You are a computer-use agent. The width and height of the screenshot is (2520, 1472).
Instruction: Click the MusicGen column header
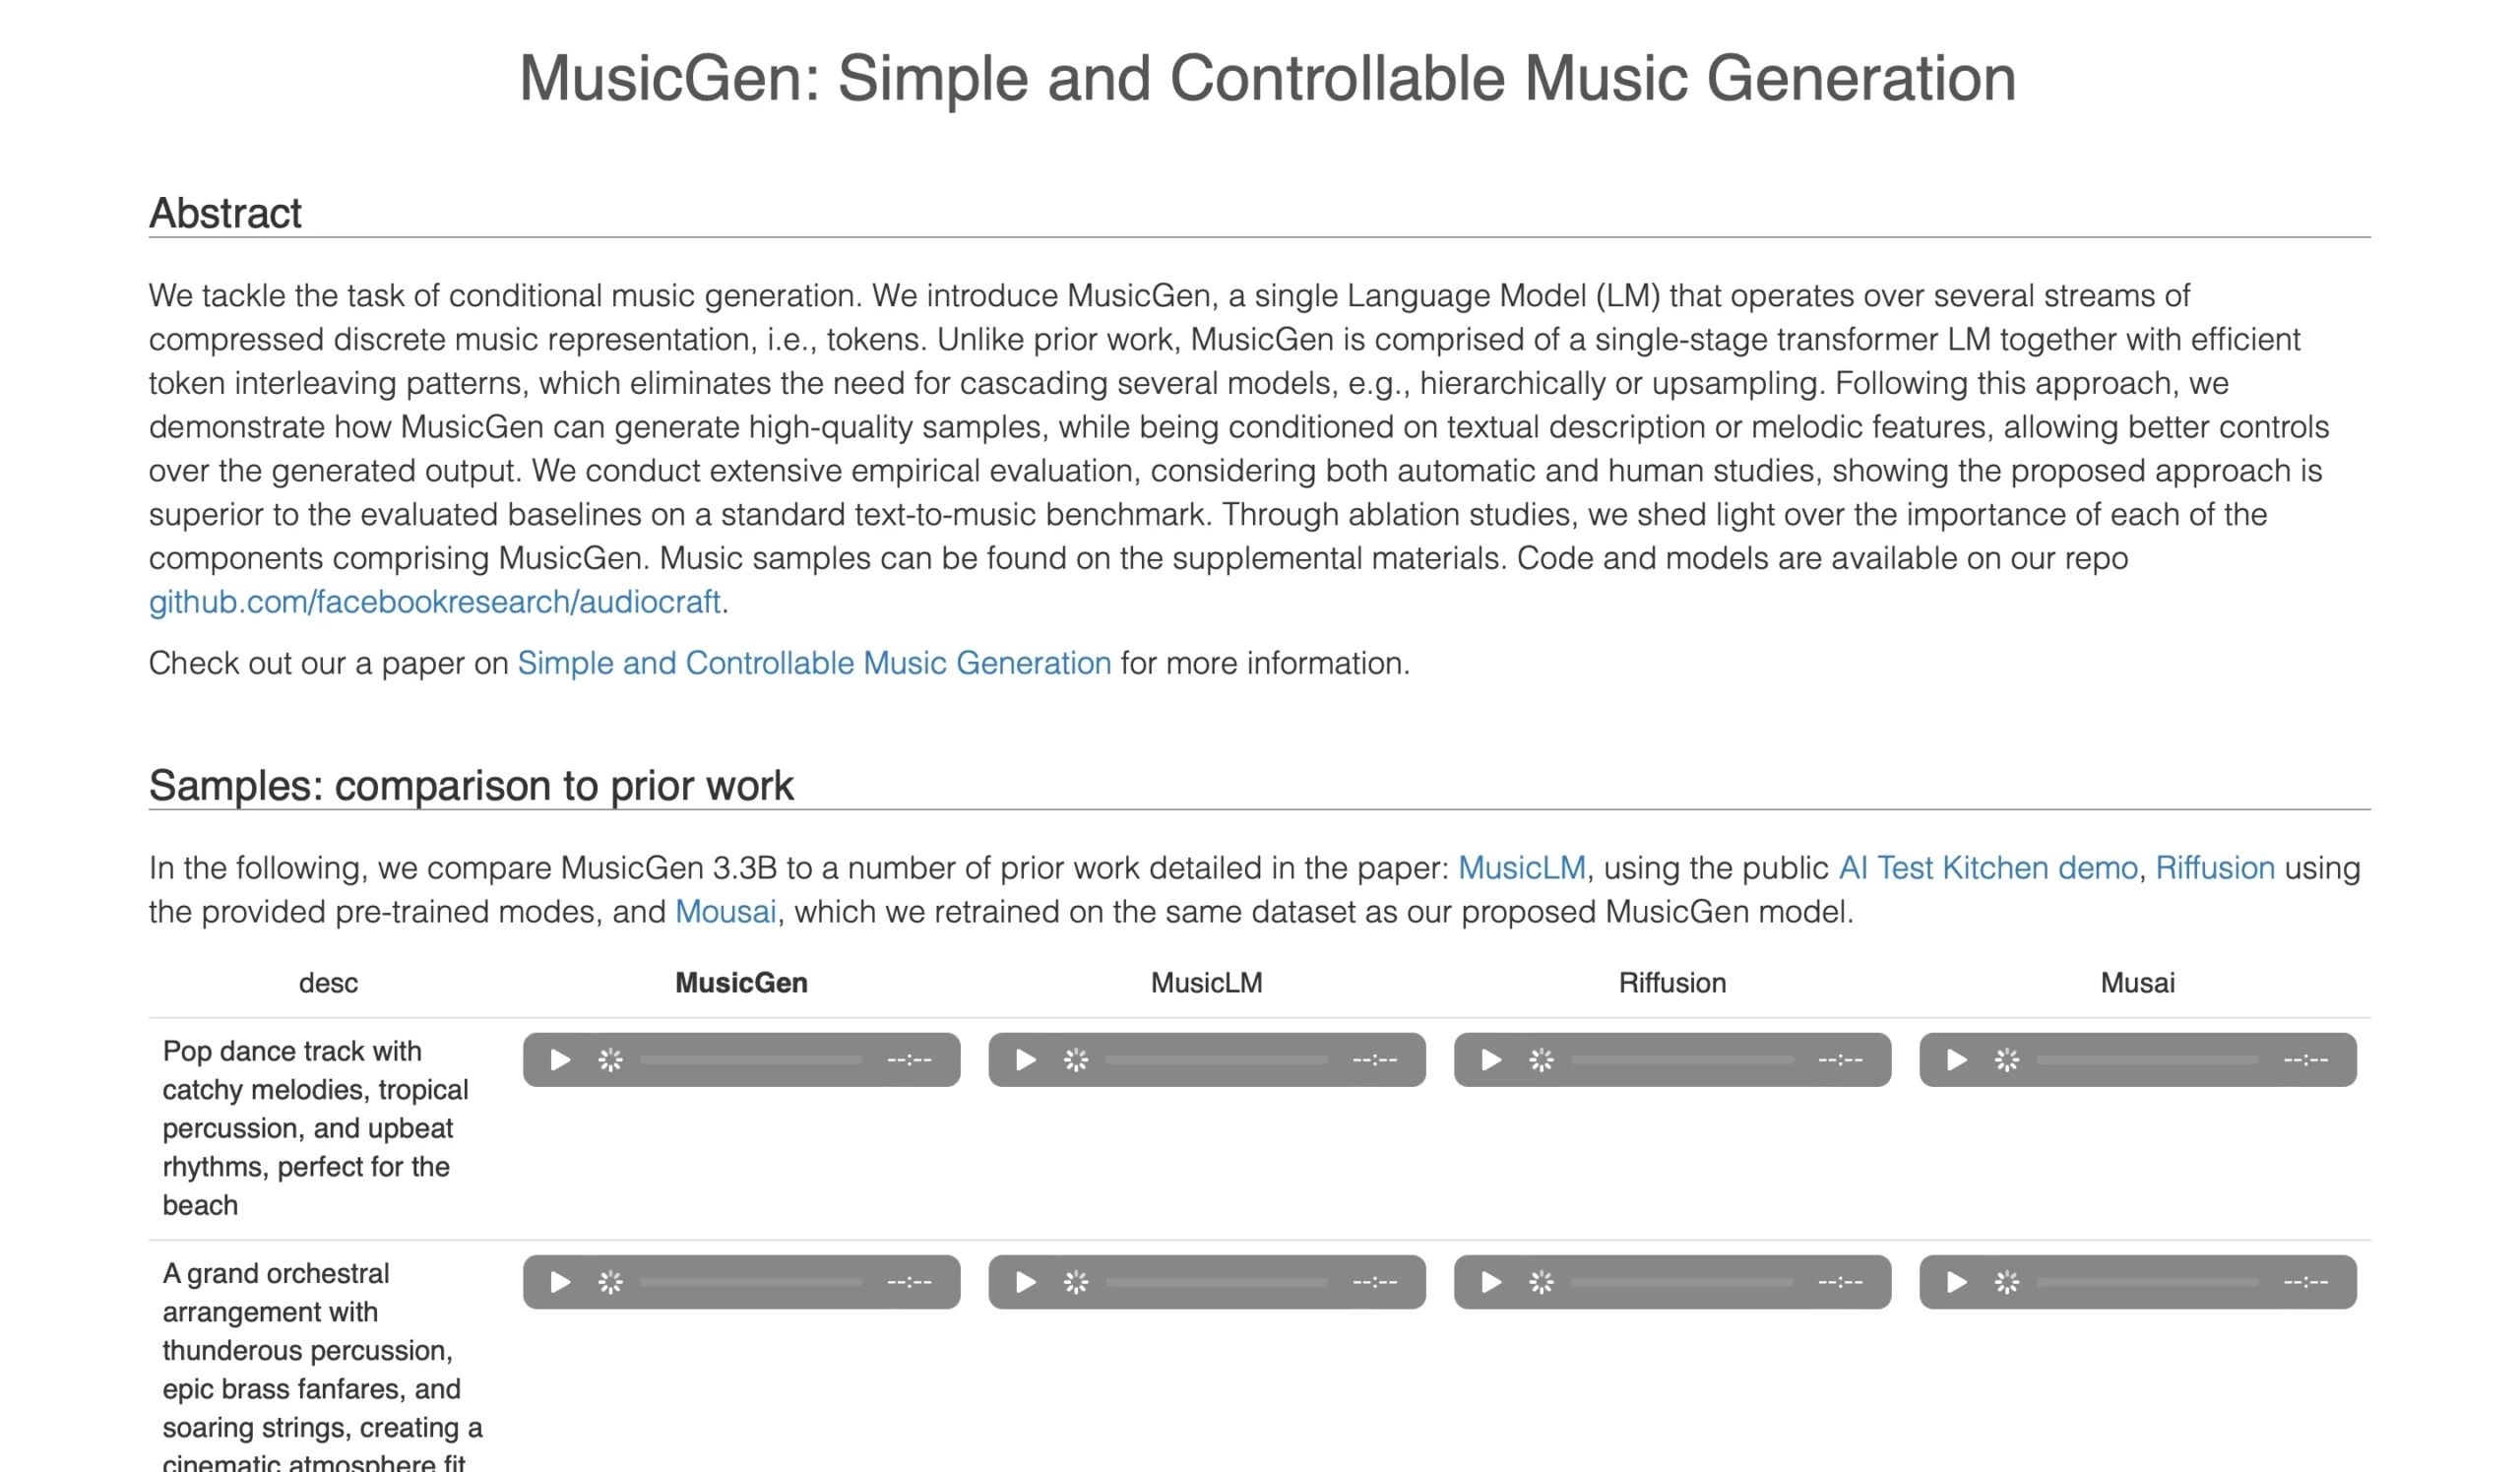point(741,983)
